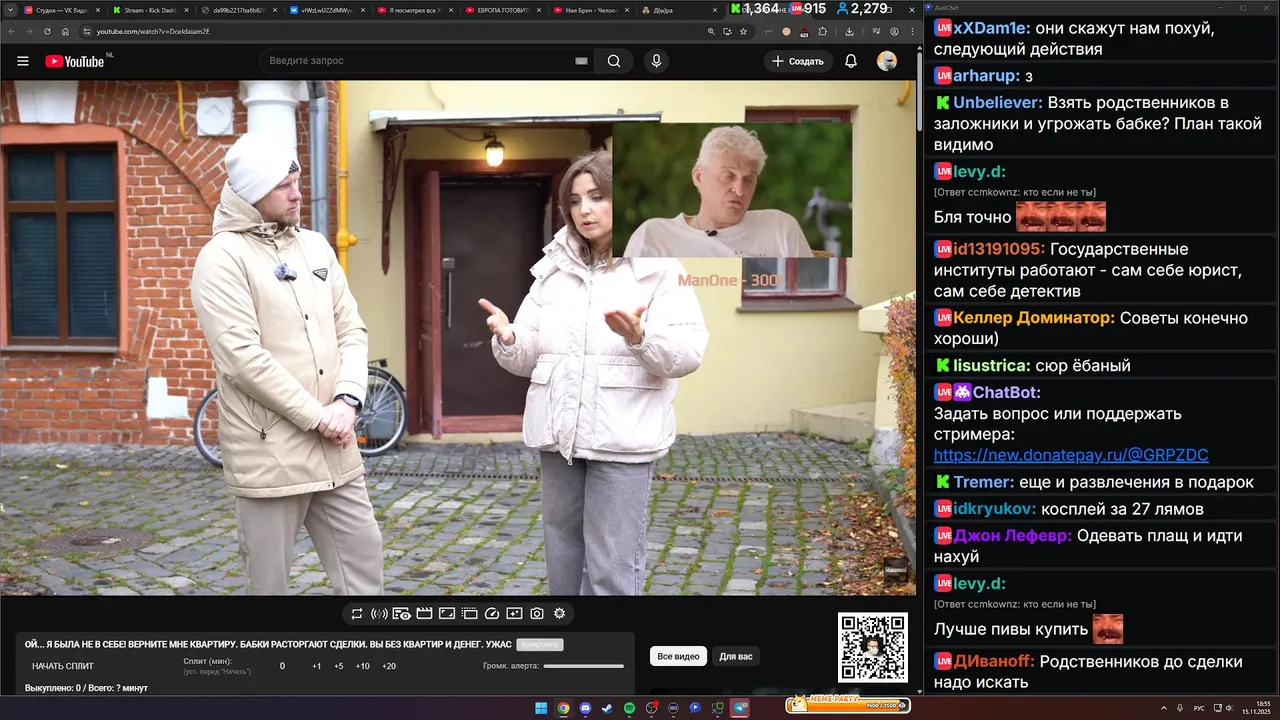This screenshot has width=1280, height=720.
Task: Reset the split minutes with 0
Action: coord(282,666)
